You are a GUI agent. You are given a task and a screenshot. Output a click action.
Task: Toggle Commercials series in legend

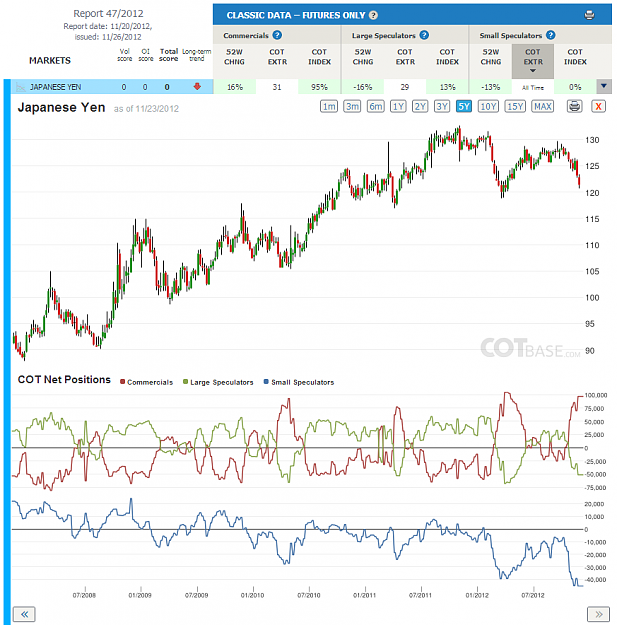coord(147,382)
